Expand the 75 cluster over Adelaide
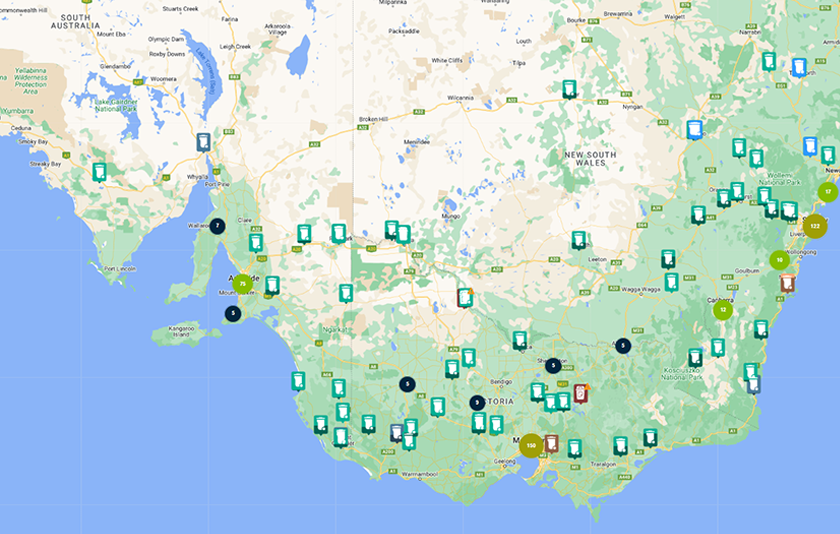This screenshot has width=840, height=534. 242,283
